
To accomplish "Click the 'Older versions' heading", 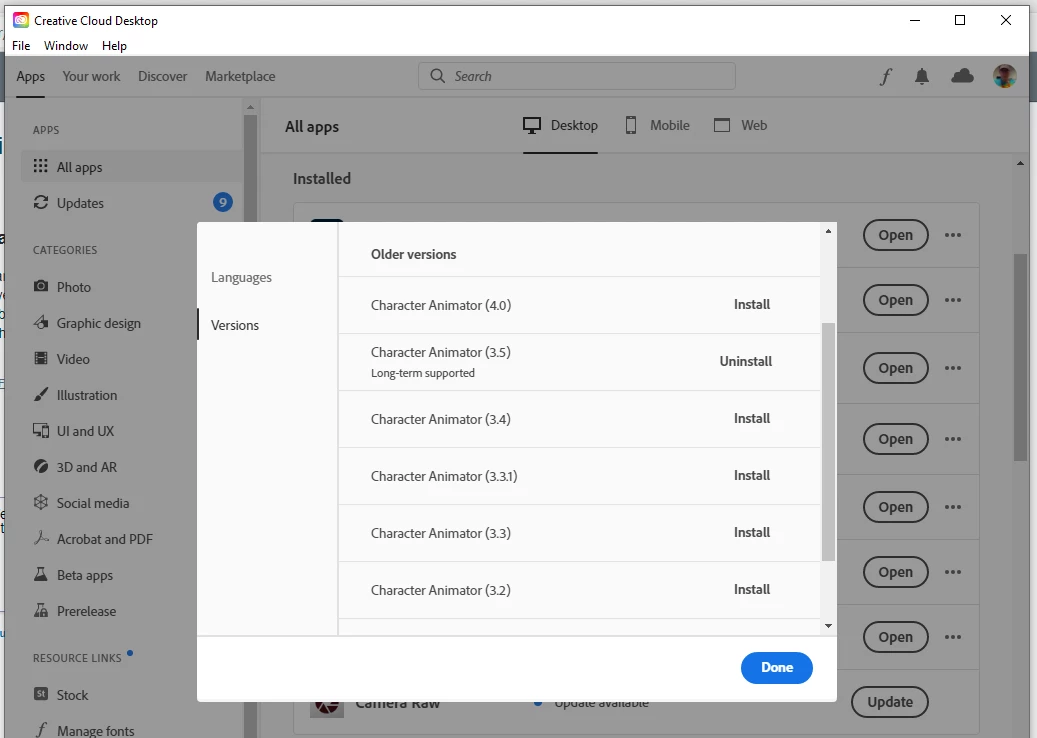I will [413, 254].
